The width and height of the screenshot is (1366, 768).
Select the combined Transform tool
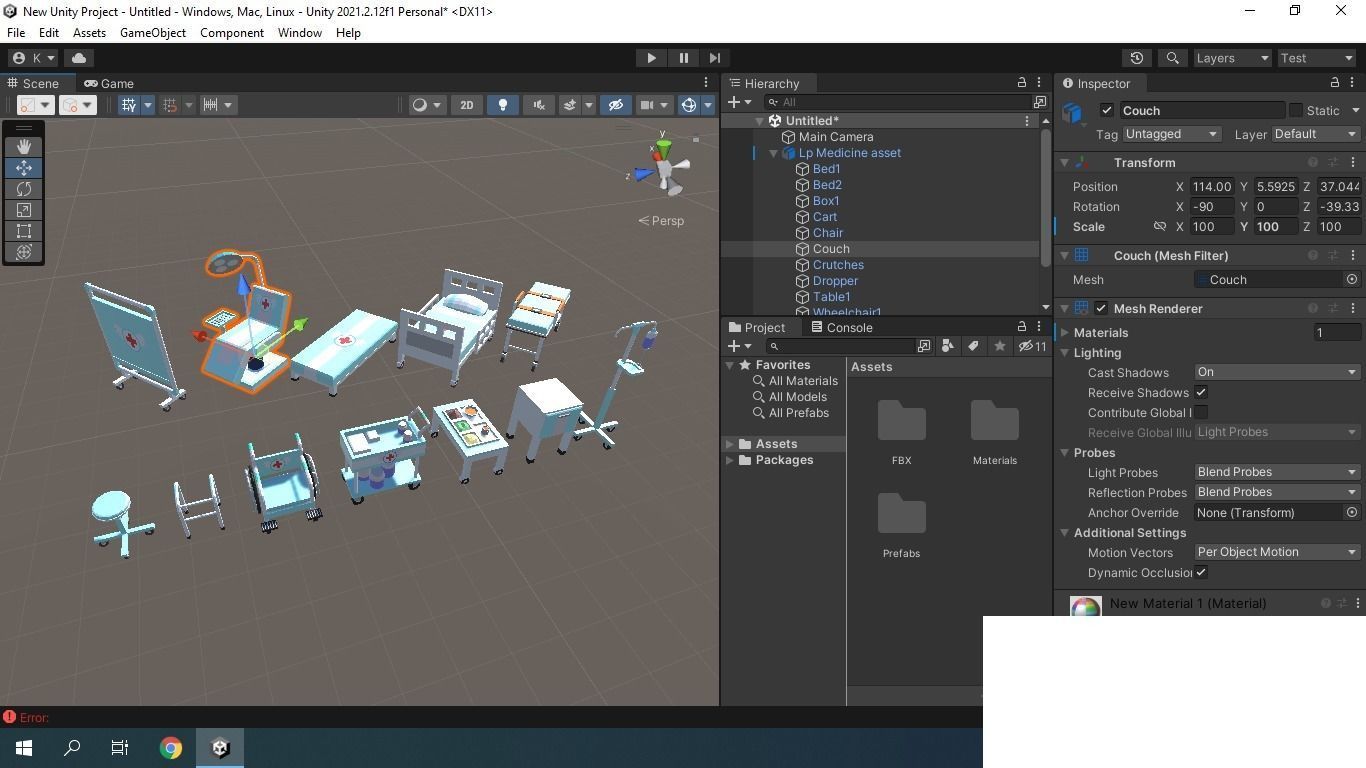coord(24,252)
